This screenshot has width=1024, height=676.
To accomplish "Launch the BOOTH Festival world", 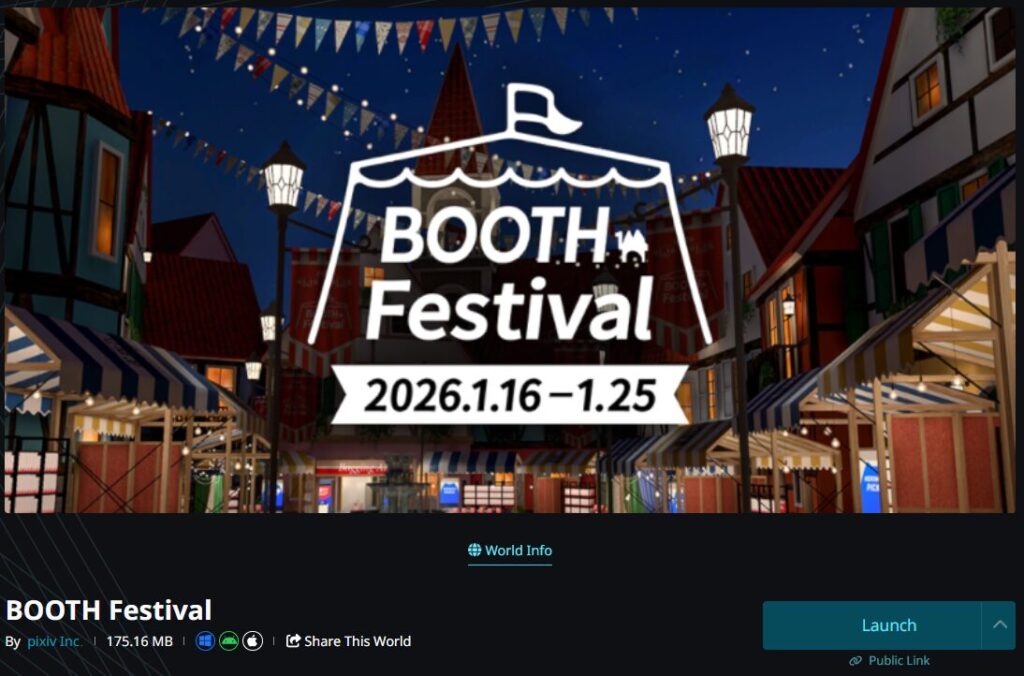I will (872, 625).
